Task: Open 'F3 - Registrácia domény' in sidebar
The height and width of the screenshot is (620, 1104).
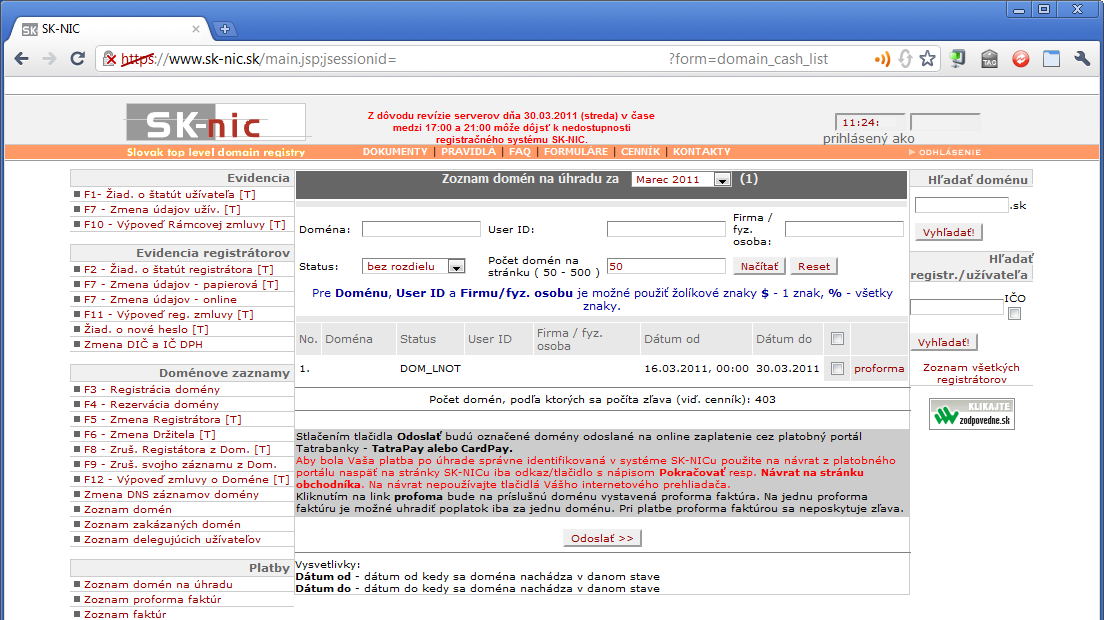Action: pyautogui.click(x=137, y=389)
